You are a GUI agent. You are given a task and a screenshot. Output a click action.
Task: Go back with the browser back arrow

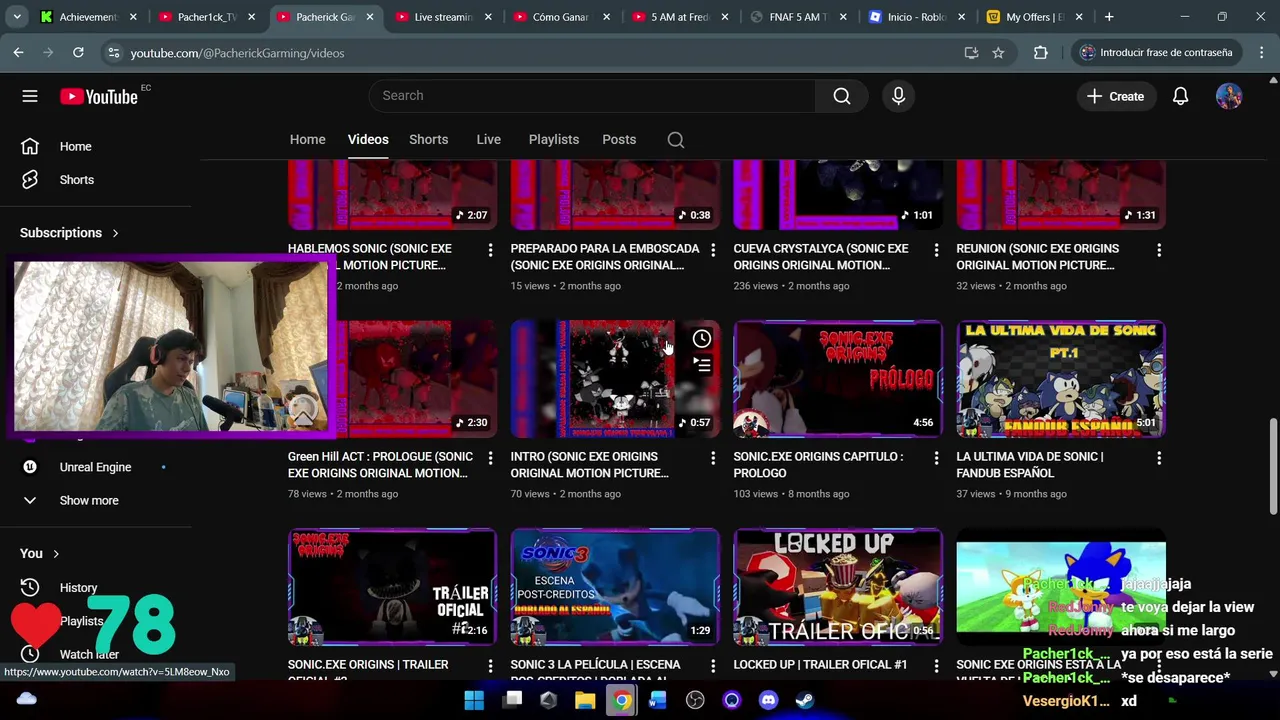coord(19,53)
